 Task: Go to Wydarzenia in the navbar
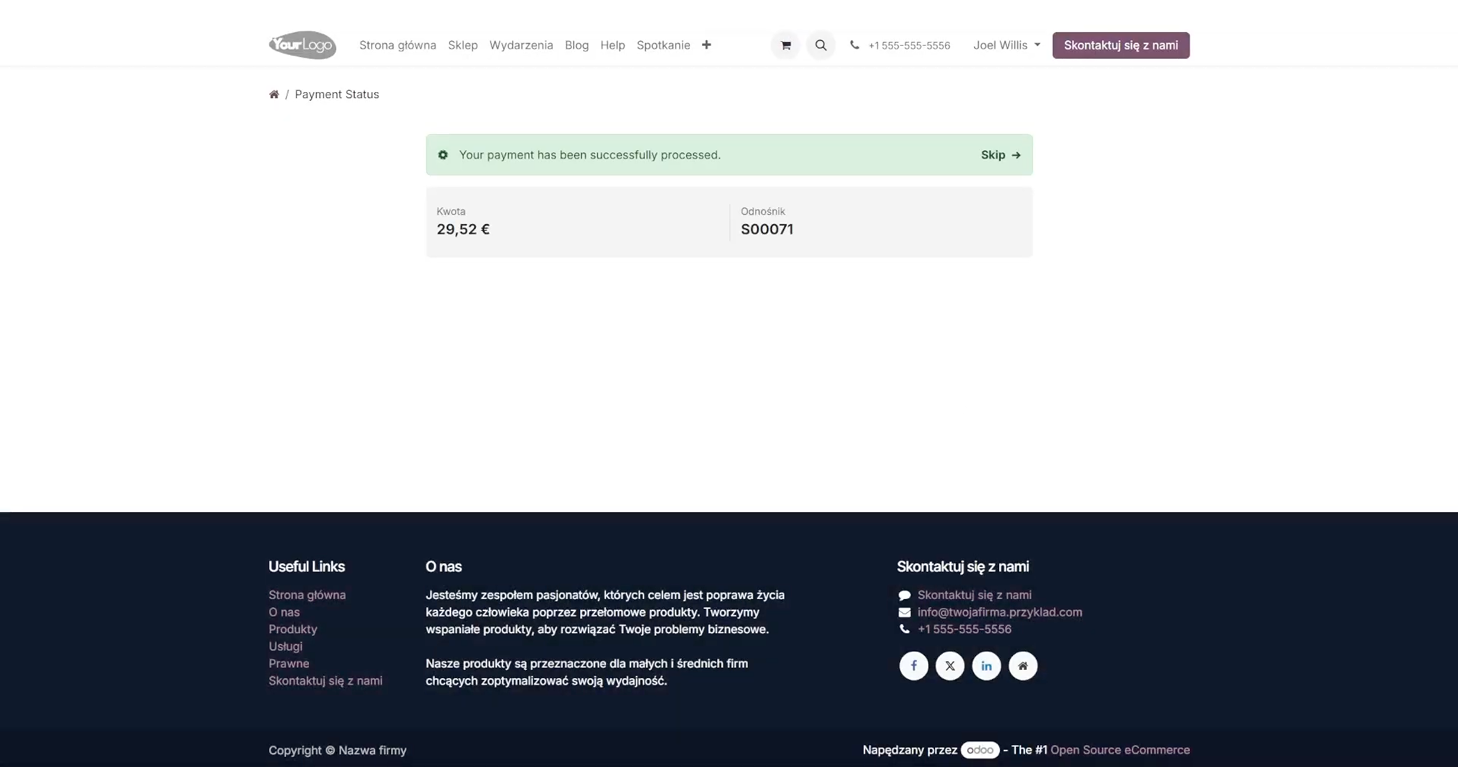[x=521, y=45]
